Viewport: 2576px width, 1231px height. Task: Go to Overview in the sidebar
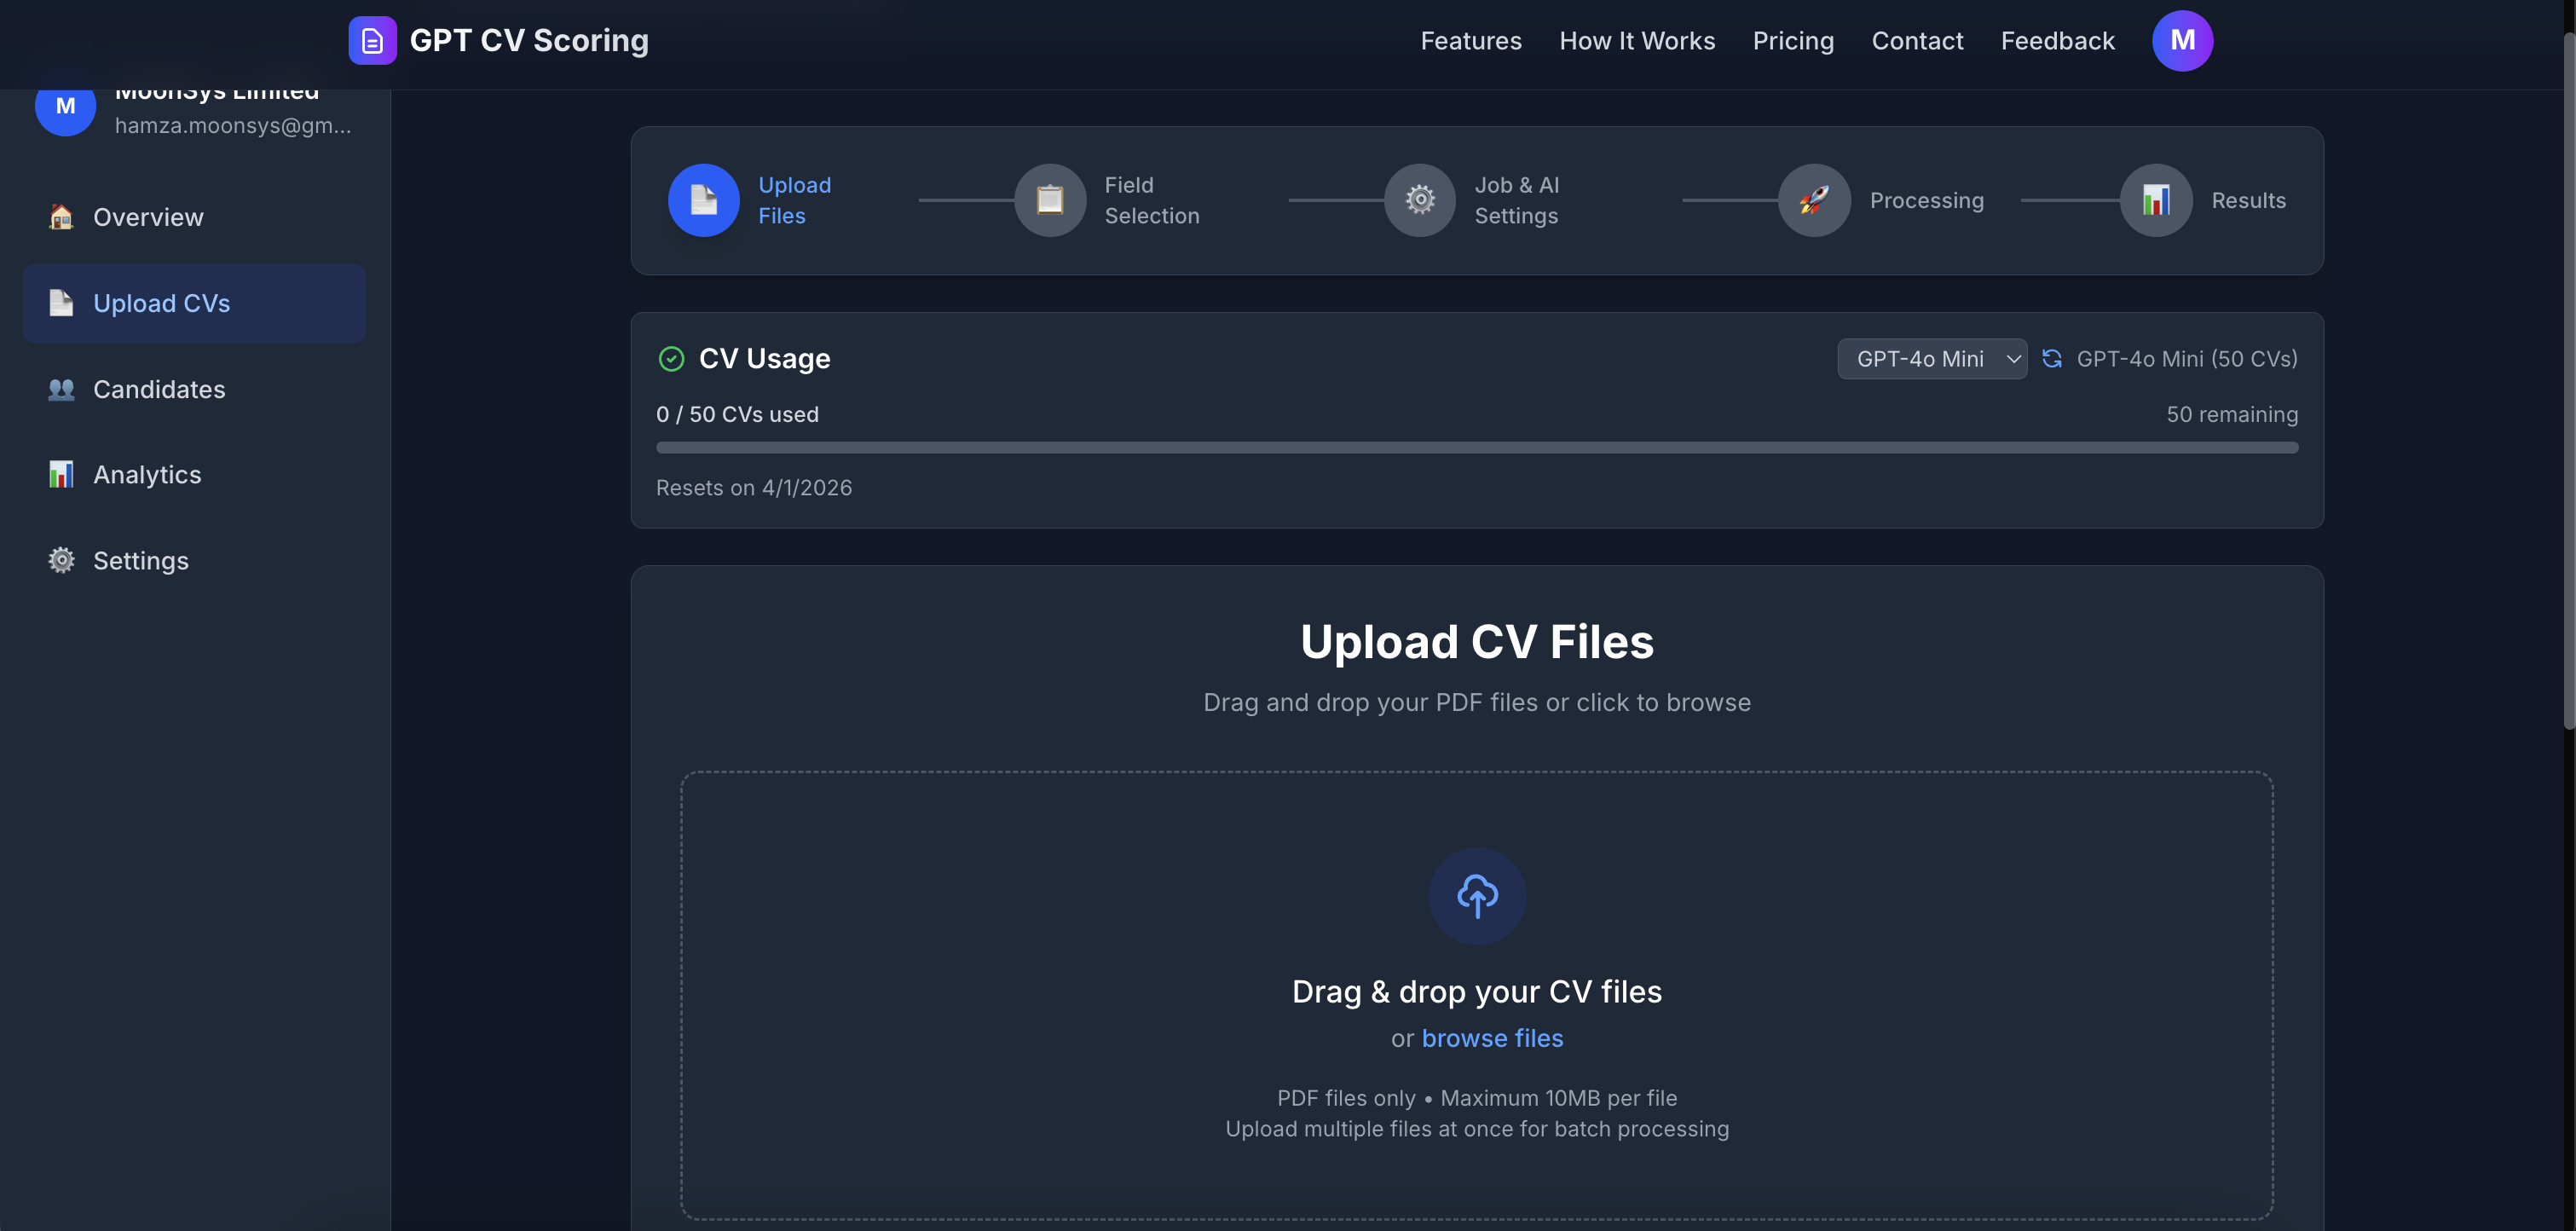point(148,217)
